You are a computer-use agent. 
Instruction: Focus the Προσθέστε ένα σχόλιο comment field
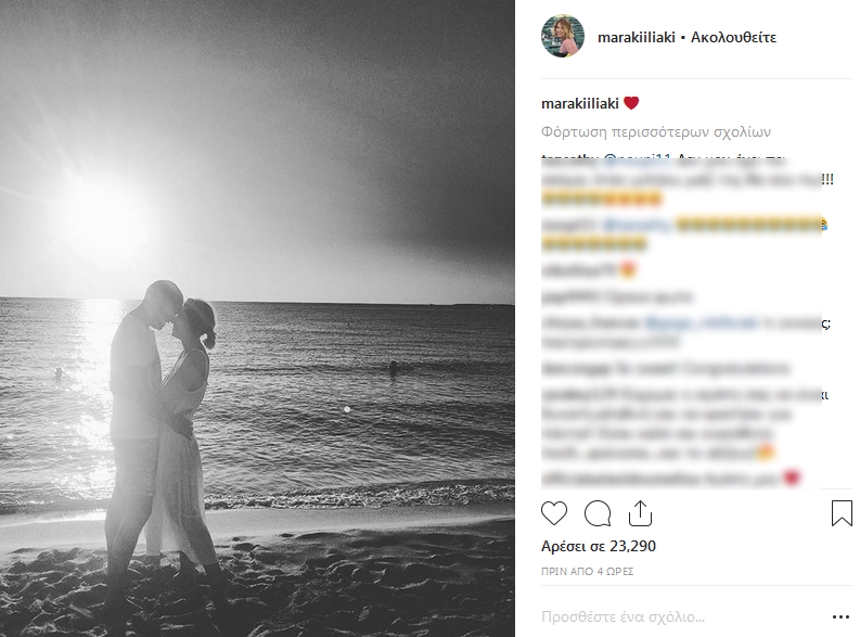click(680, 617)
